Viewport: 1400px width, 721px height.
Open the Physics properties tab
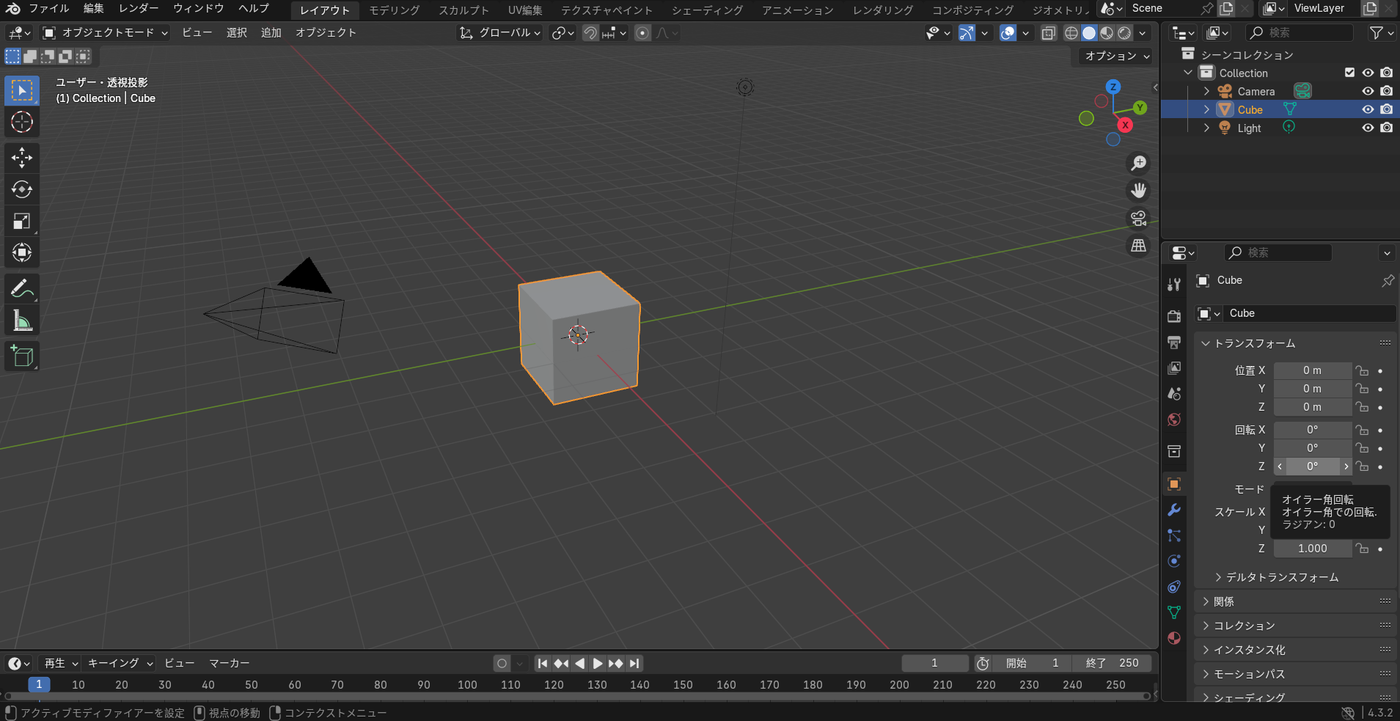click(x=1174, y=561)
